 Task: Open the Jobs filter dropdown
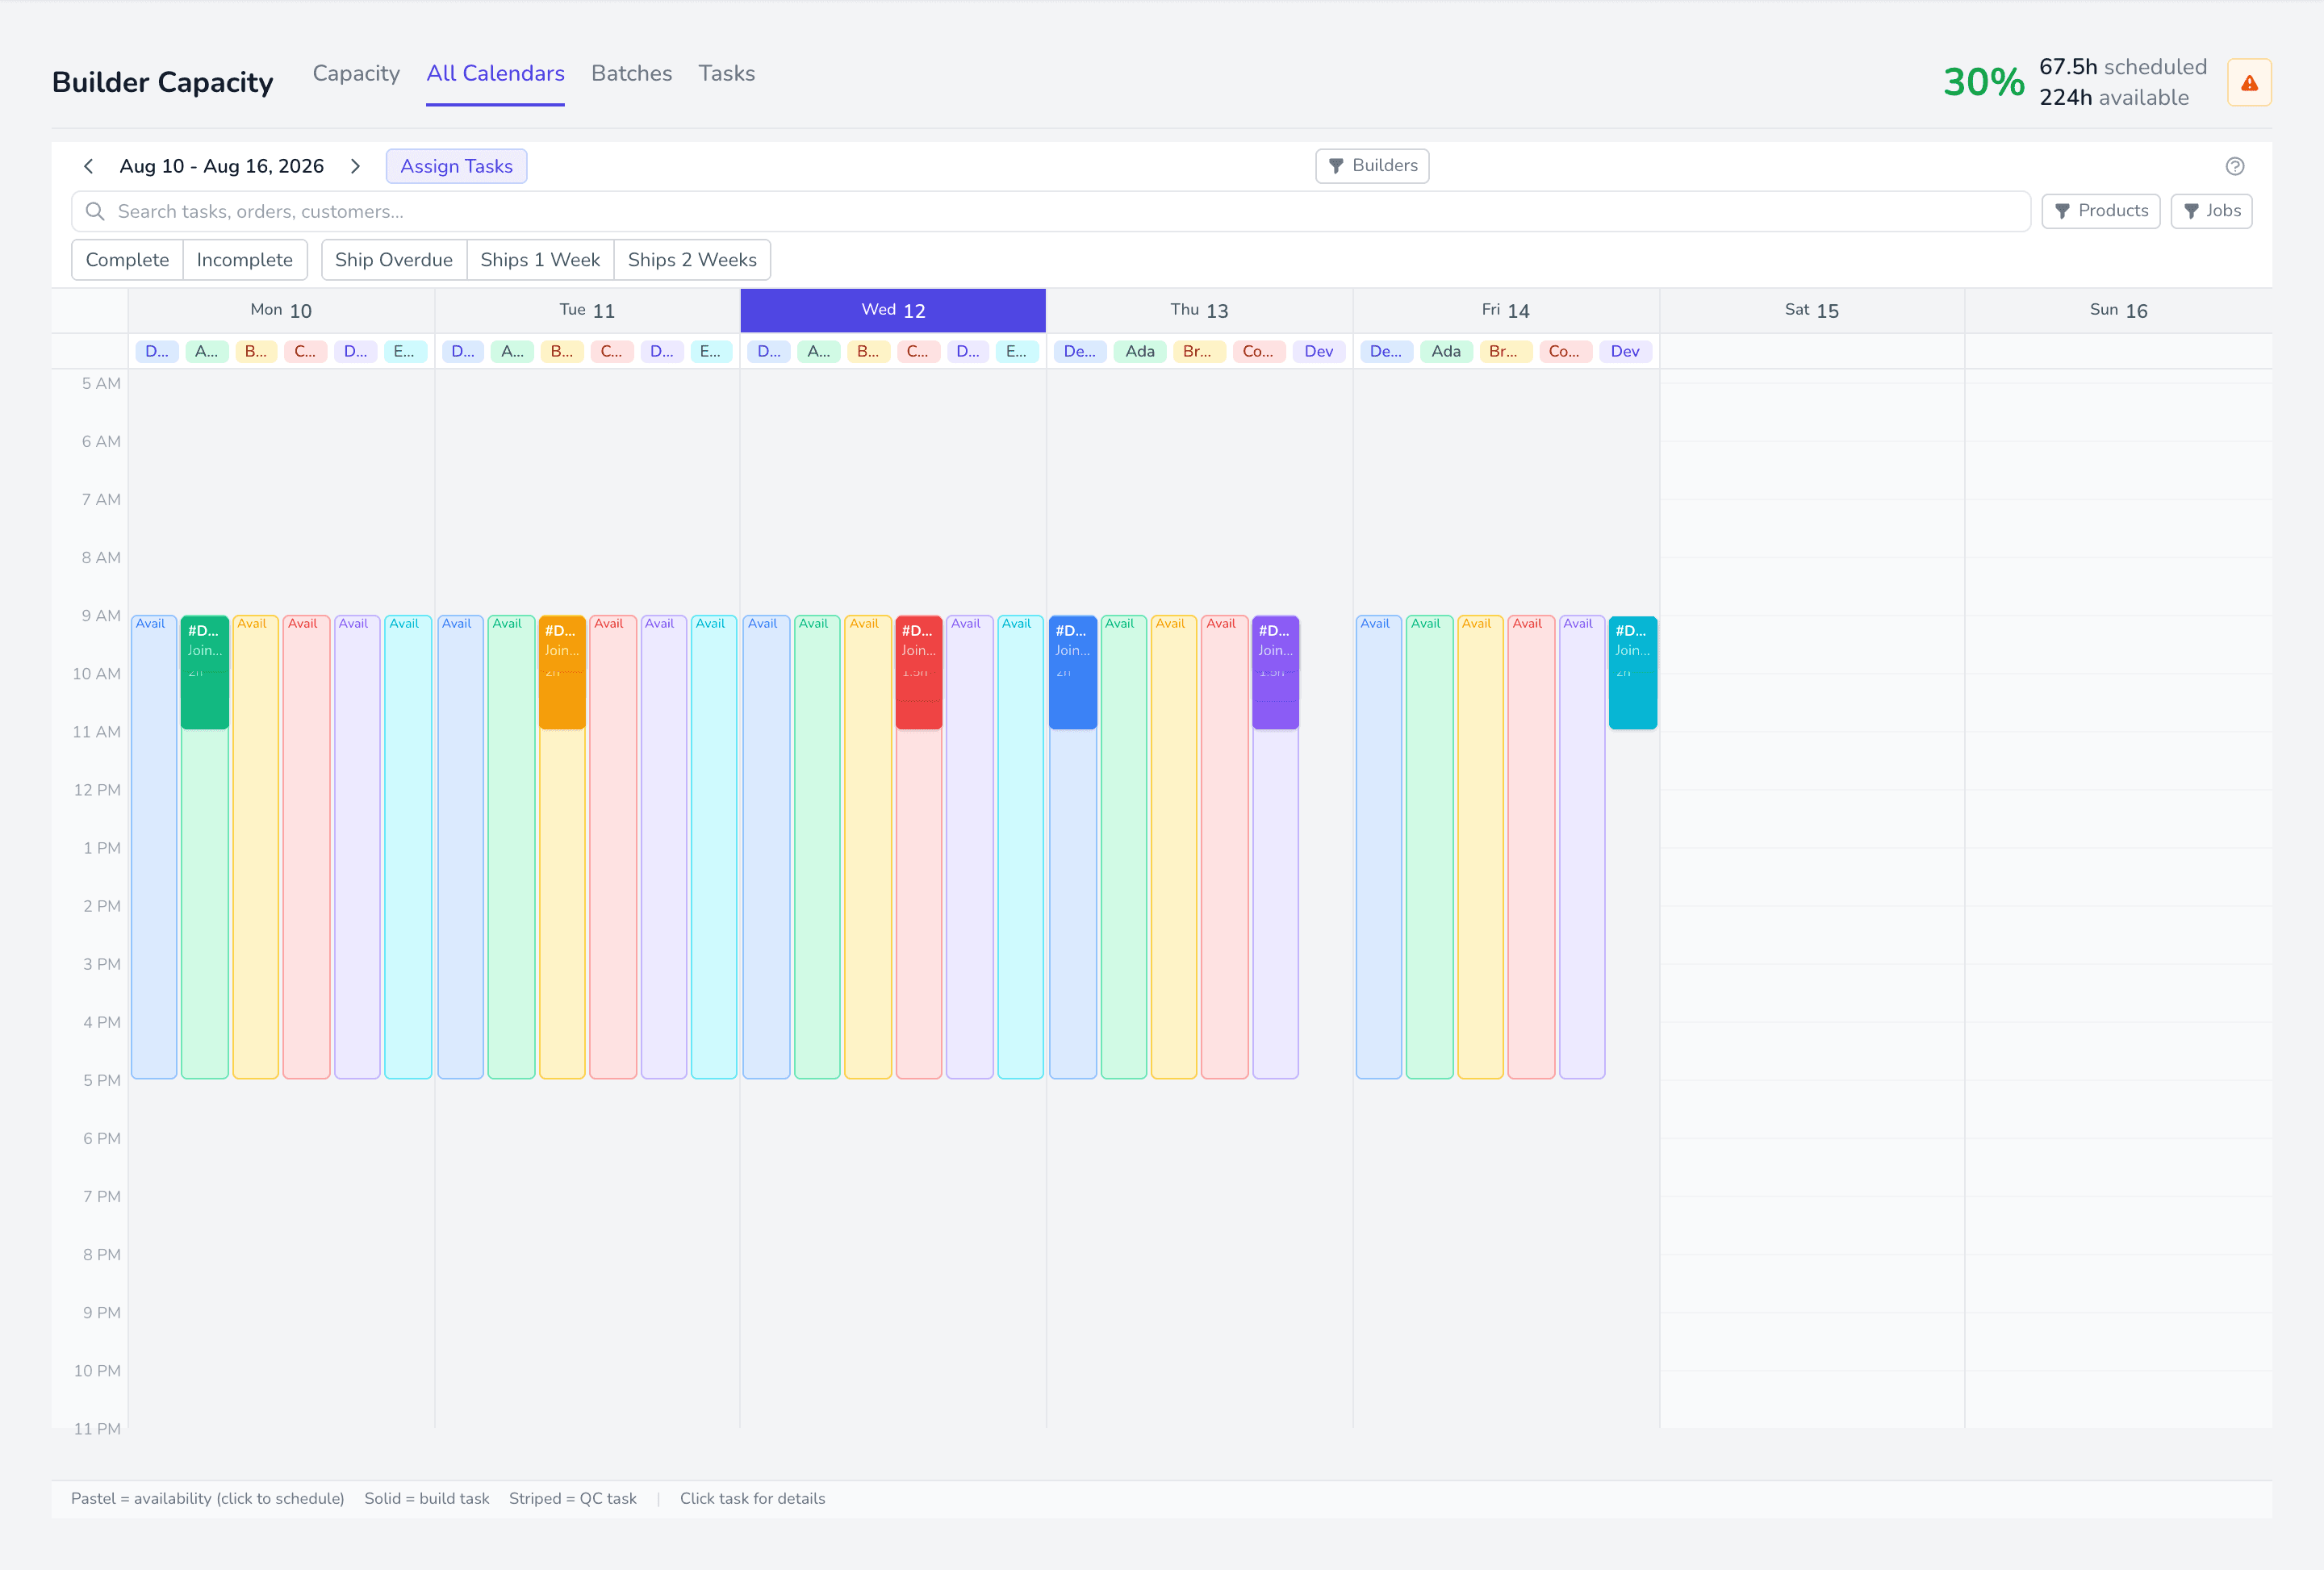point(2212,211)
